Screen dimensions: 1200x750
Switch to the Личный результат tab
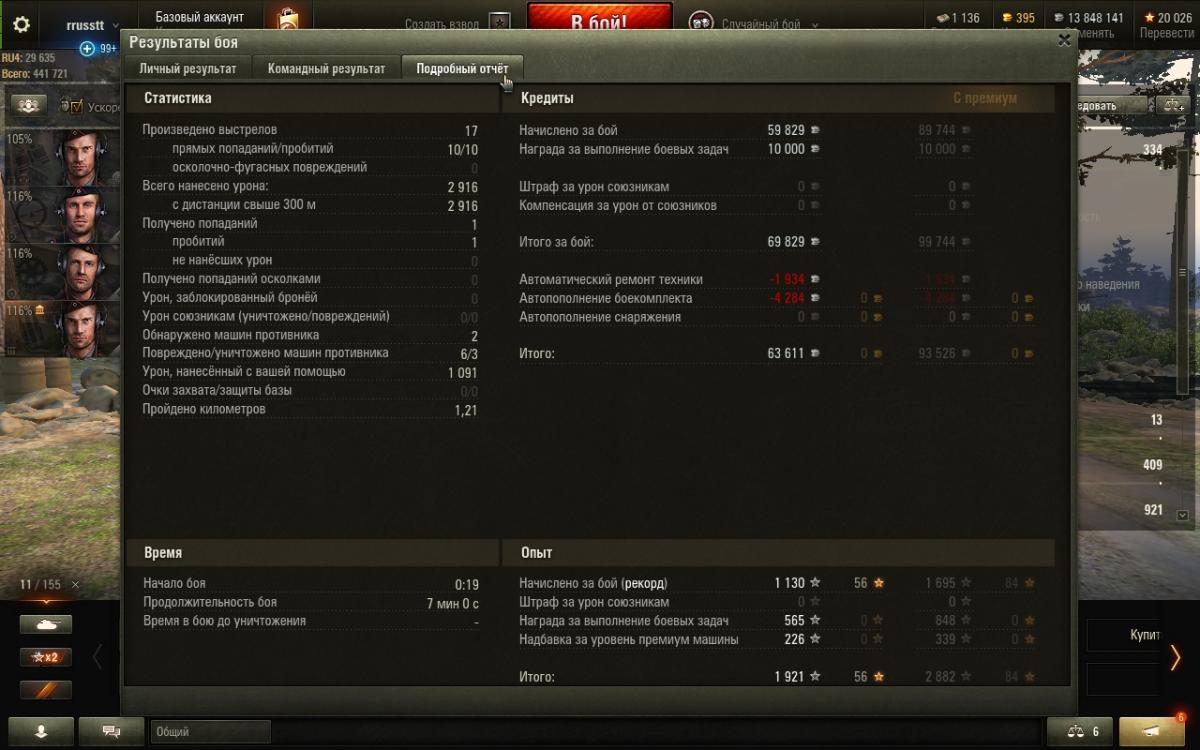click(x=188, y=69)
